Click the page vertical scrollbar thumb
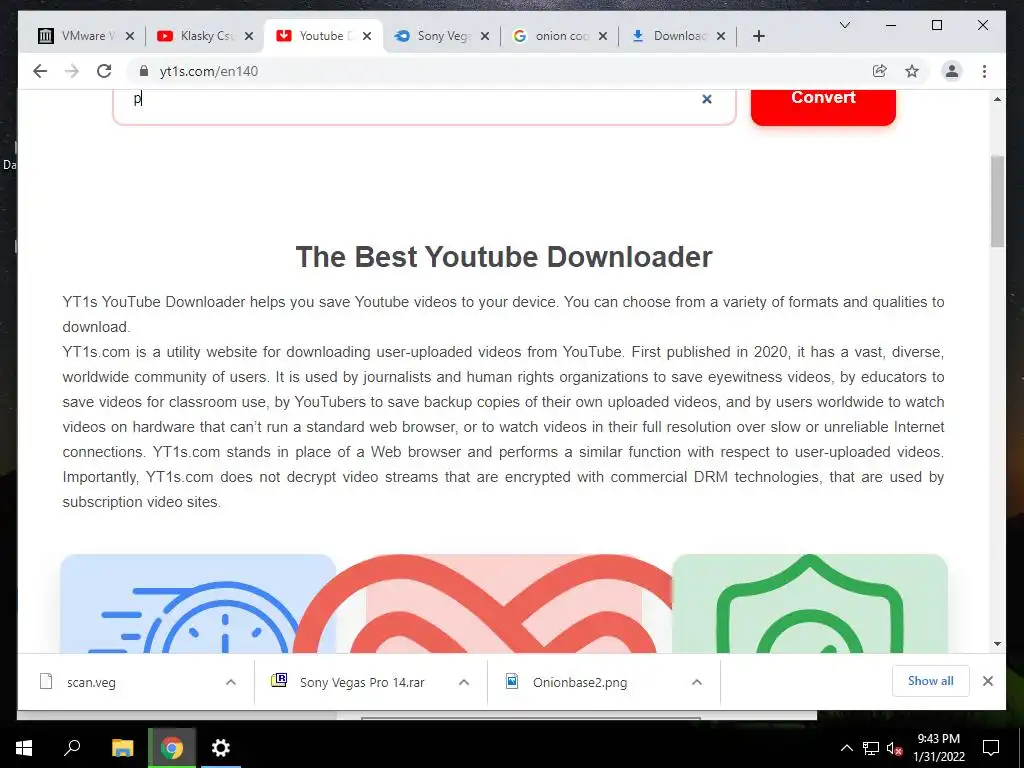The image size is (1024, 768). click(997, 201)
